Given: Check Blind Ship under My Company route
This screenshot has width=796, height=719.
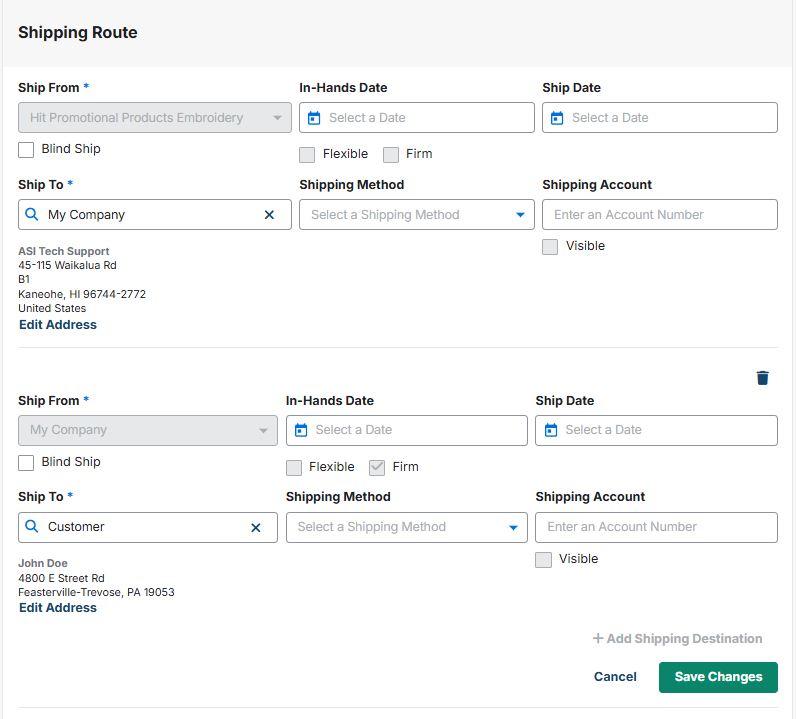Looking at the screenshot, I should (26, 463).
